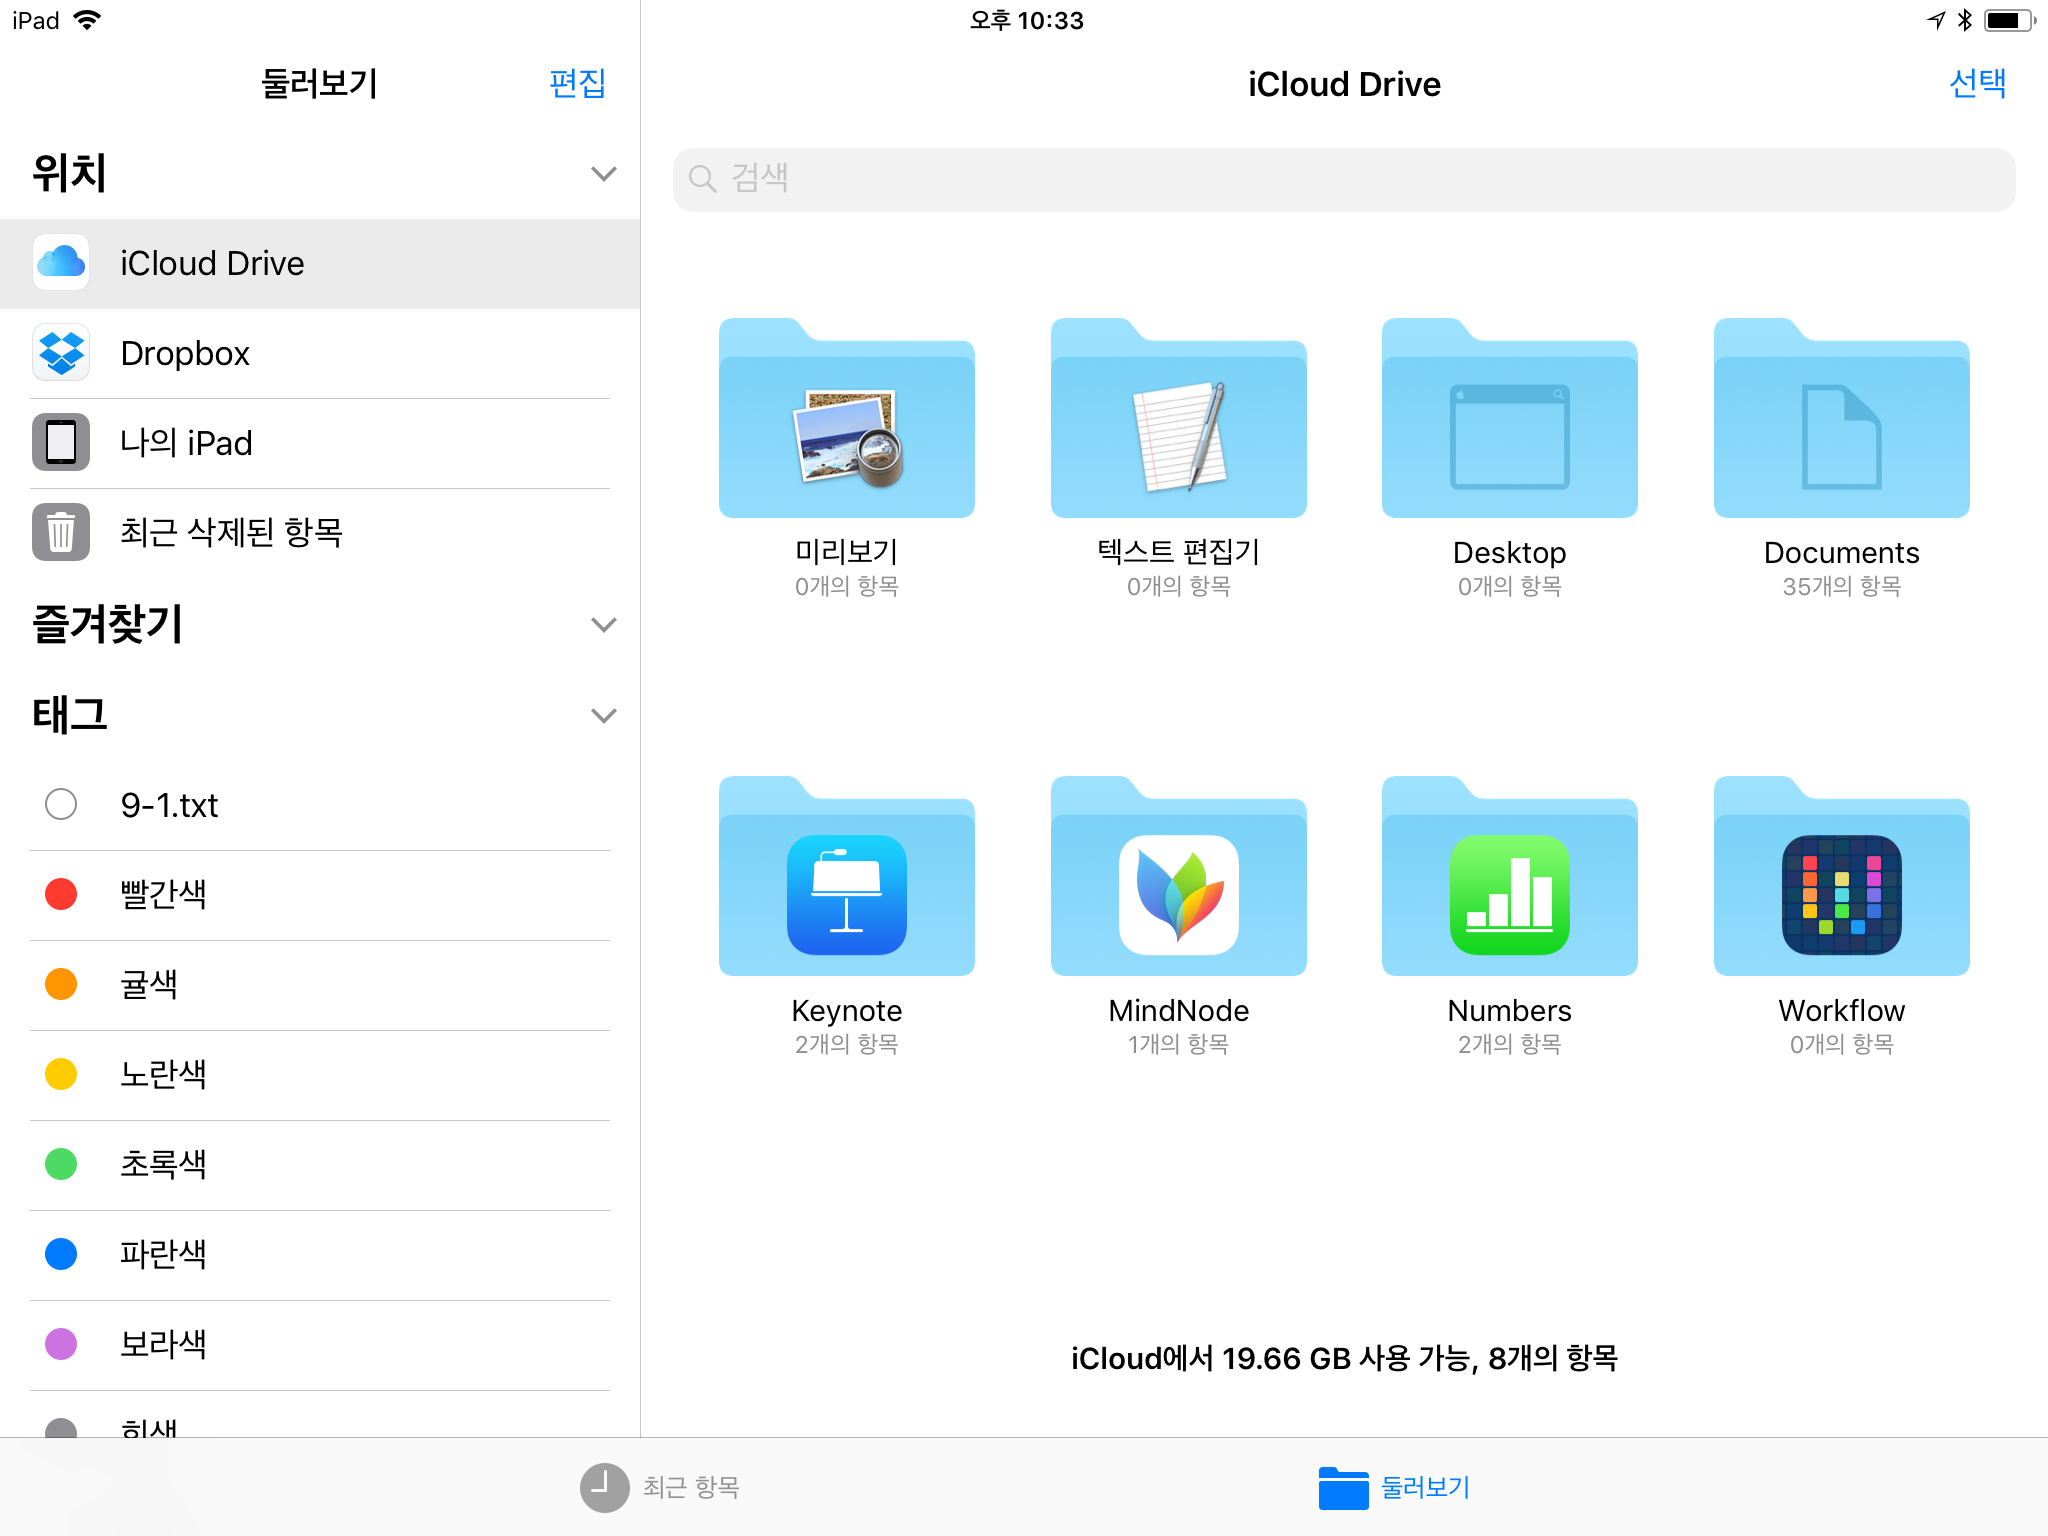Switch to the 둘러보기 tab

click(x=1394, y=1487)
